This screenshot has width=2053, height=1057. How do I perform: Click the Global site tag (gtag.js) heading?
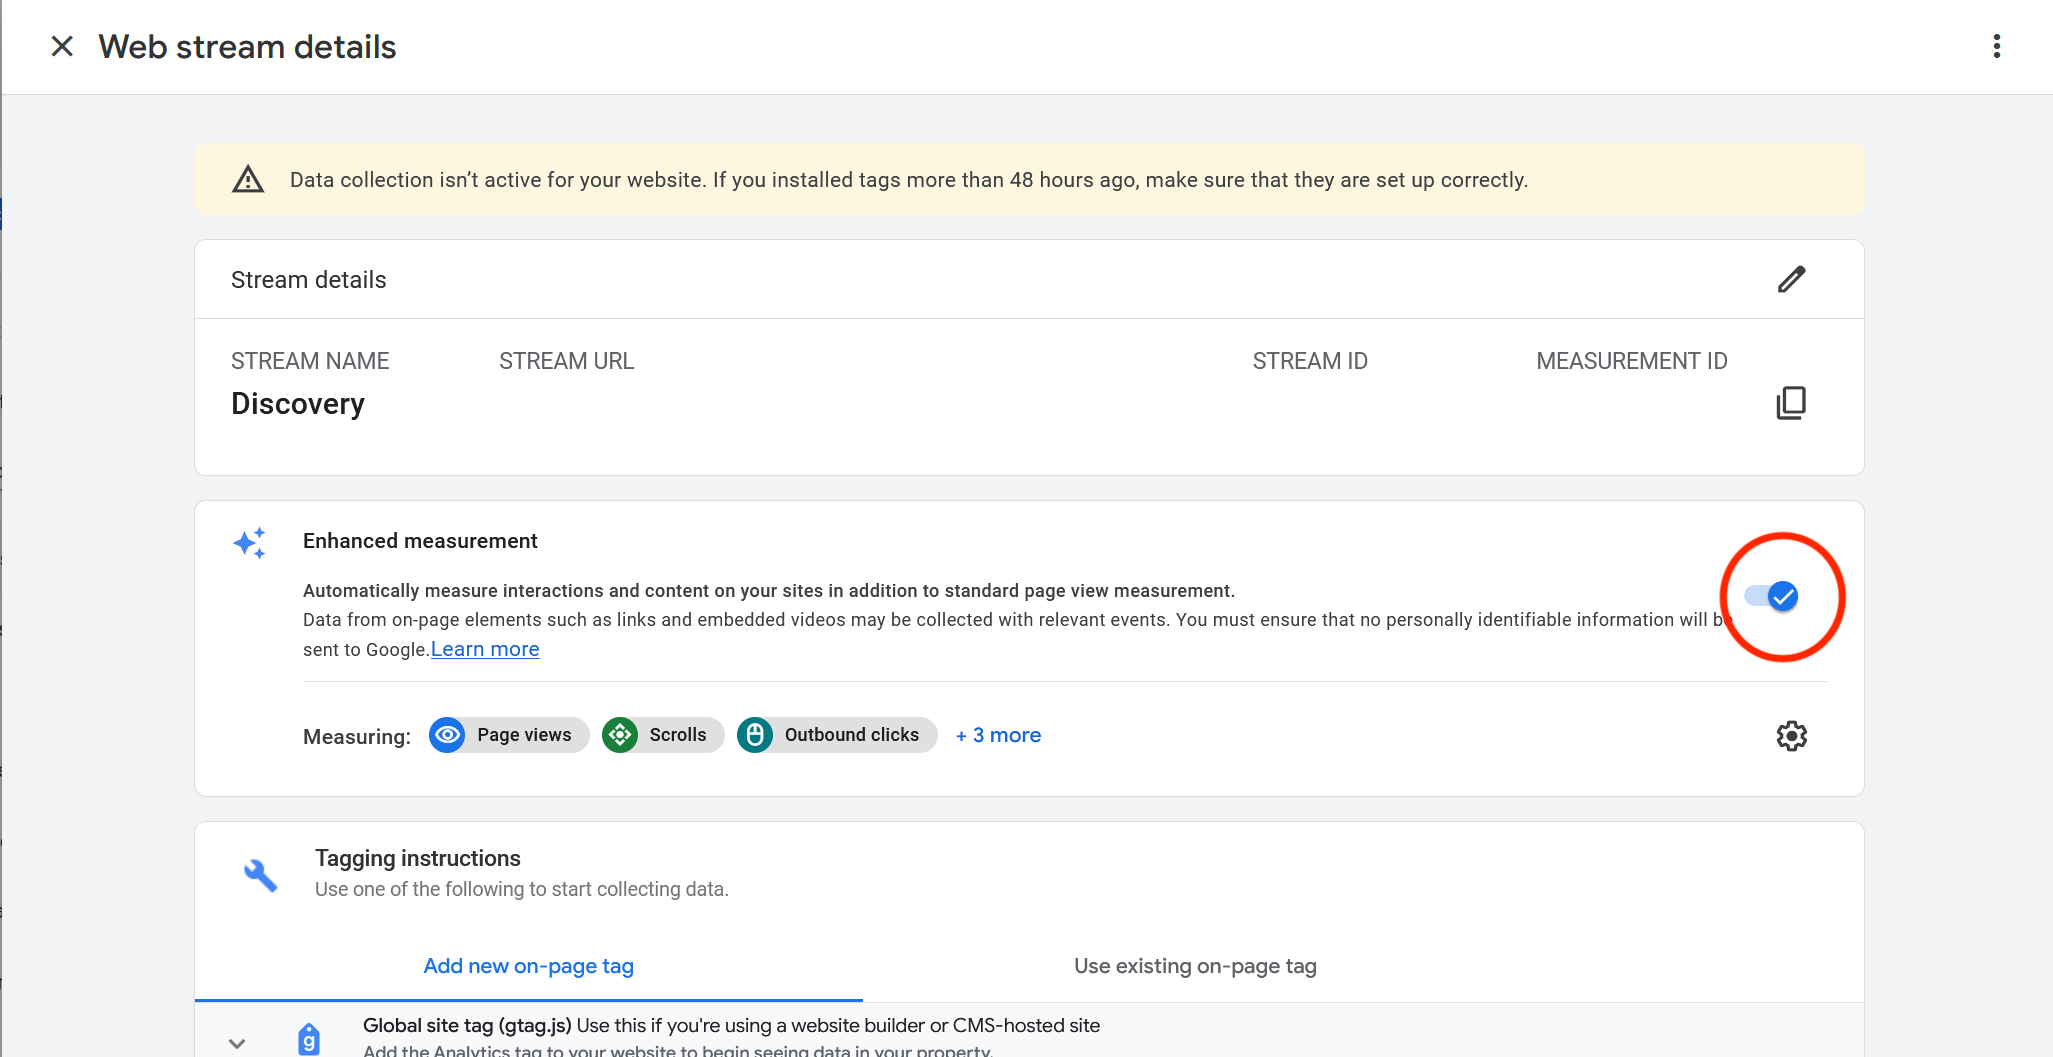[467, 1025]
